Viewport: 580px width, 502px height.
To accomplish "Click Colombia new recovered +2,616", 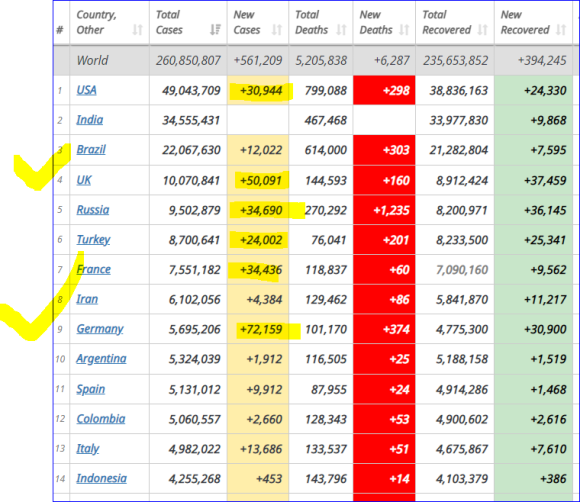I will (x=549, y=420).
